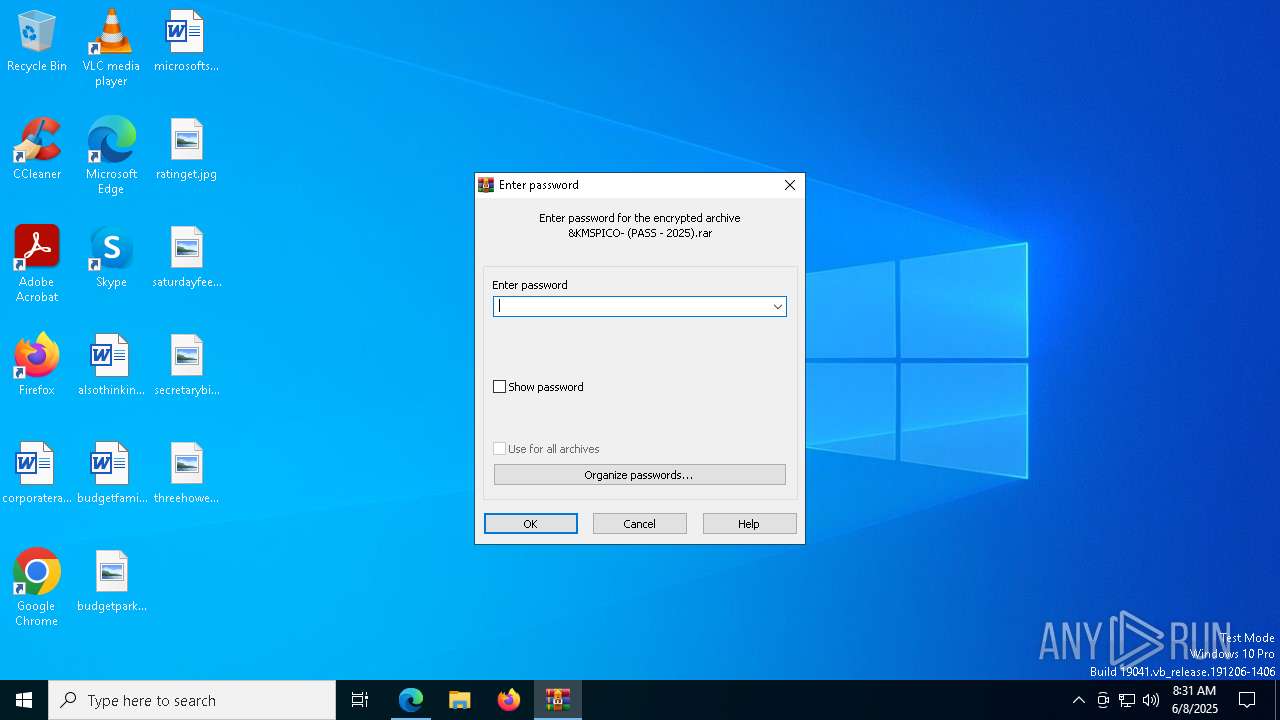The image size is (1280, 720).
Task: Click the Organize passwords... button
Action: point(639,475)
